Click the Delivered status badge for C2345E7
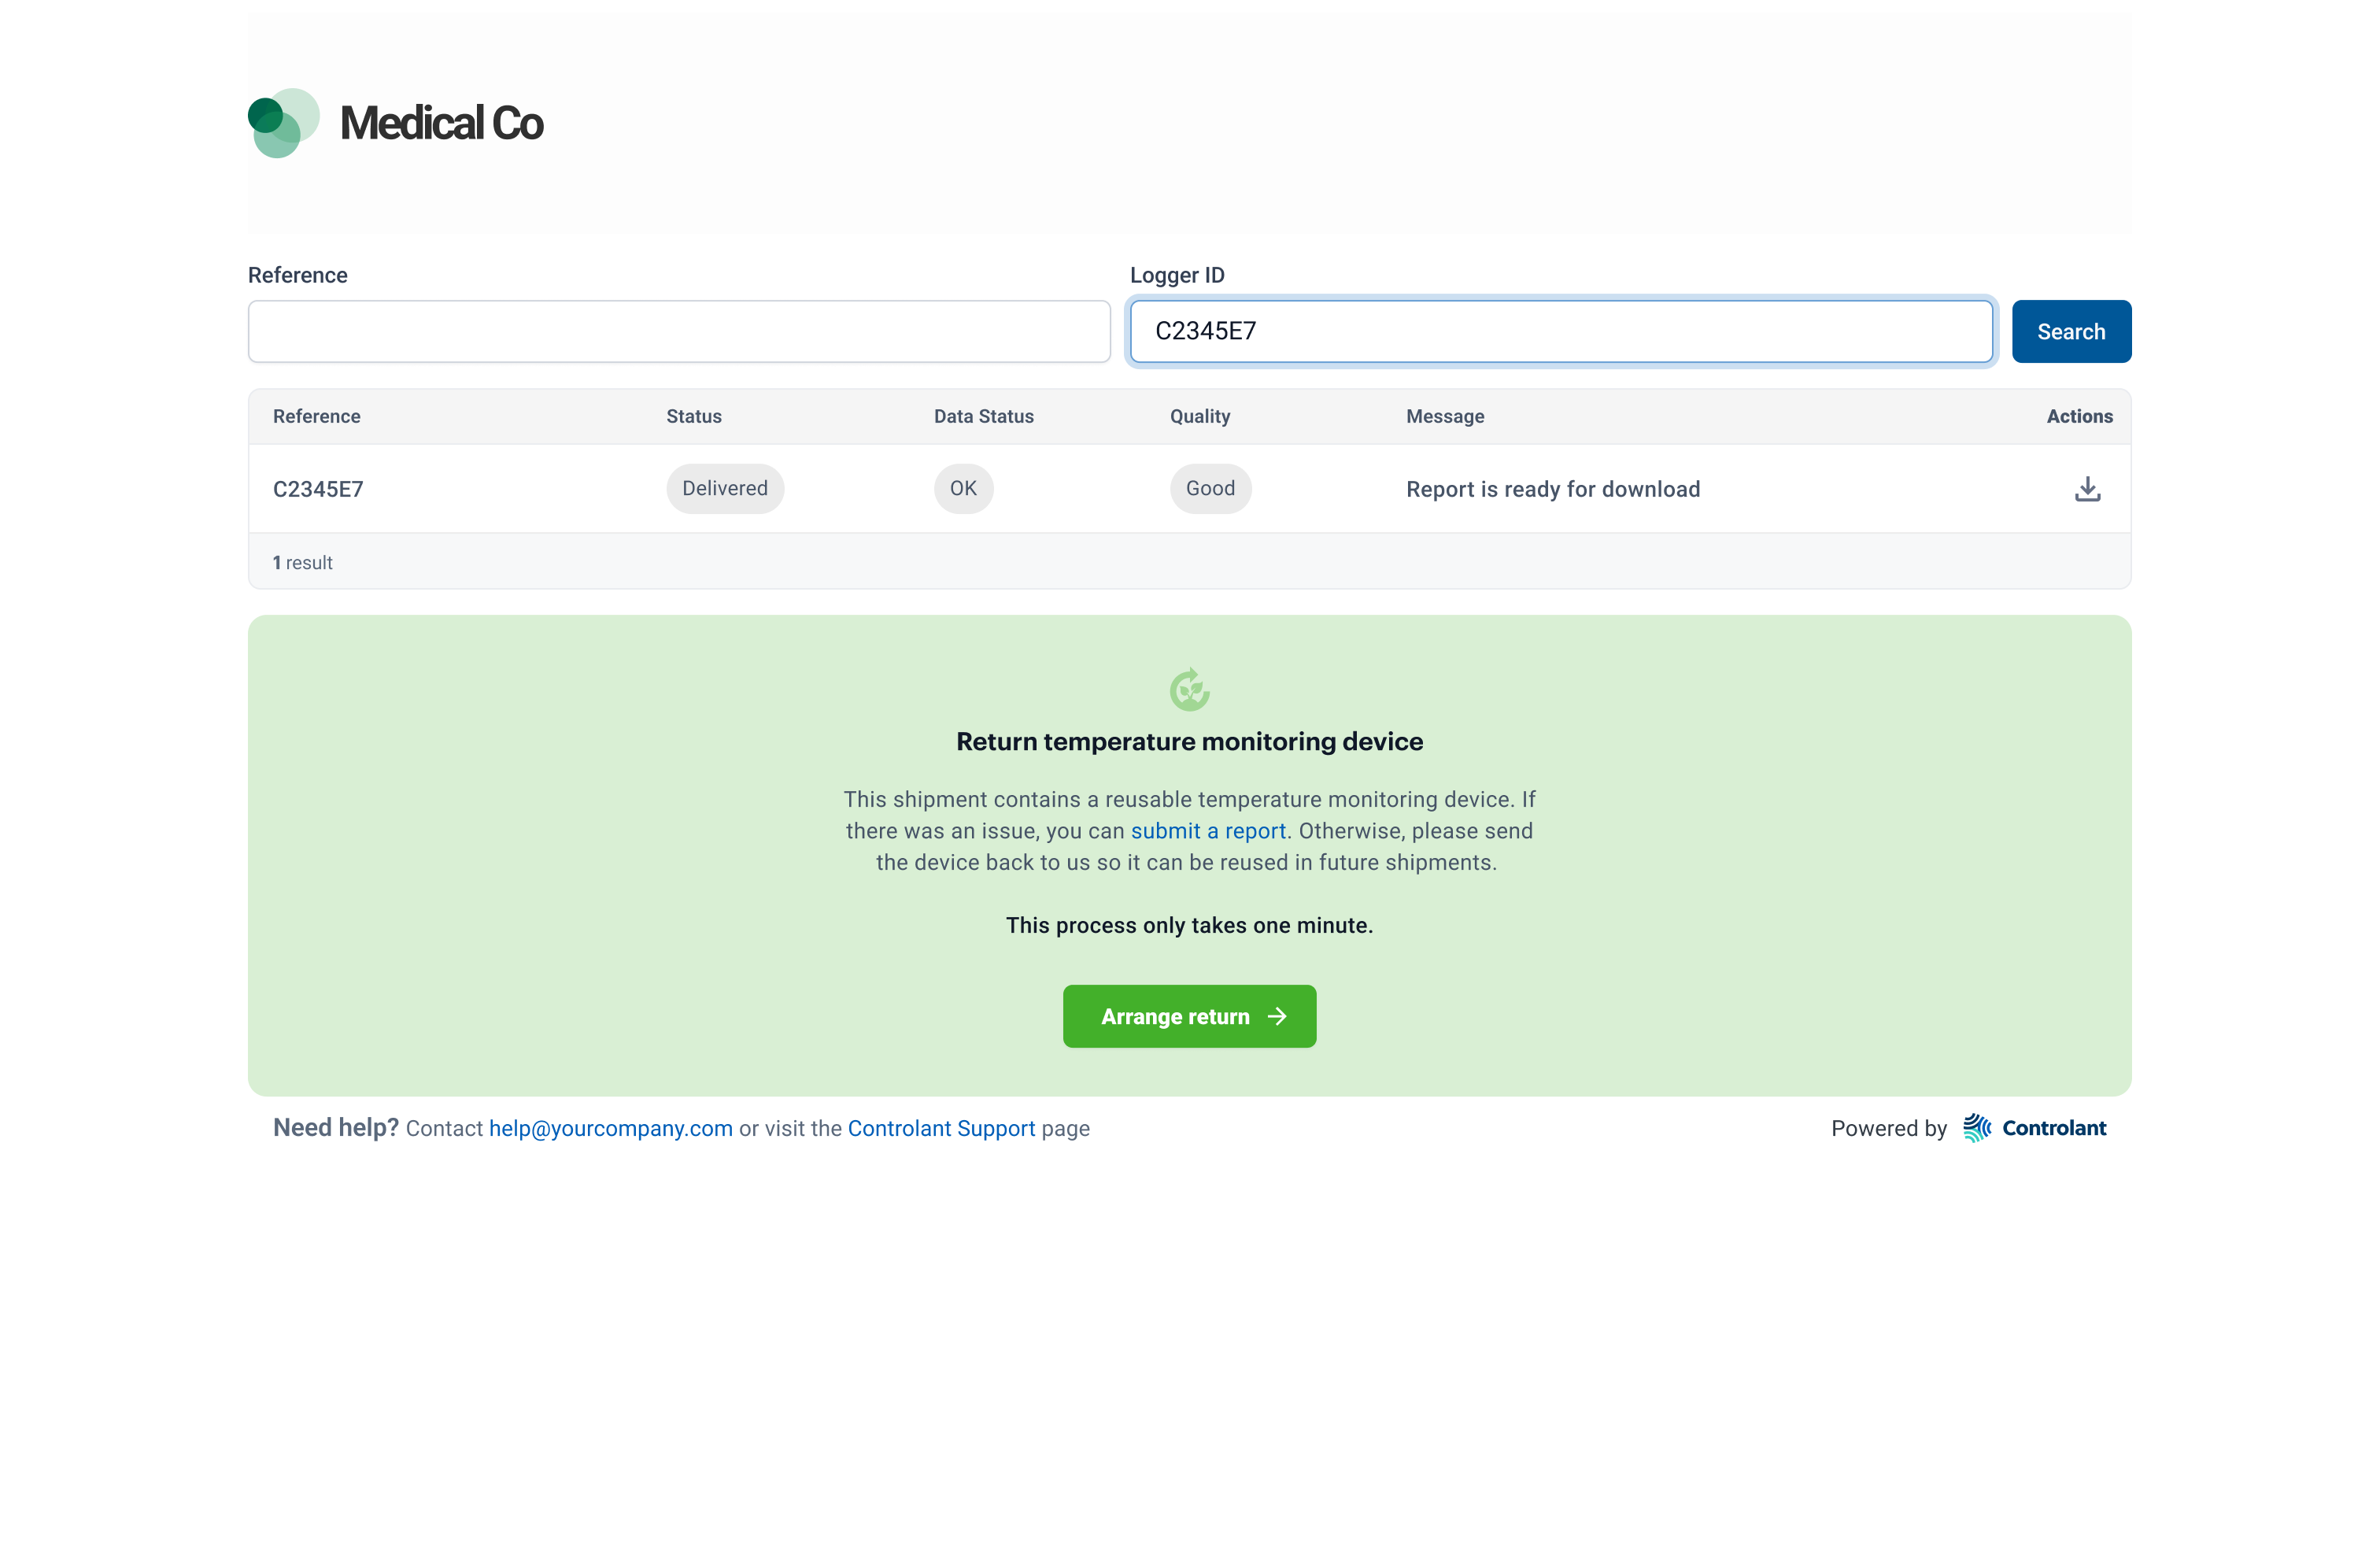The height and width of the screenshot is (1546, 2380). click(x=723, y=487)
